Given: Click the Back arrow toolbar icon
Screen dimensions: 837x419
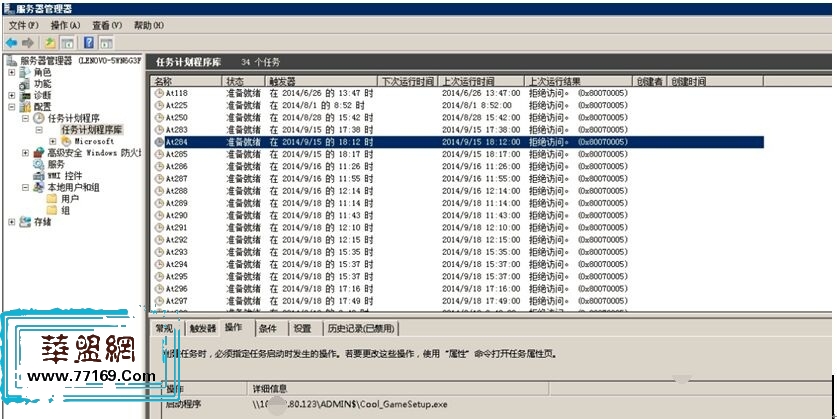Looking at the screenshot, I should pyautogui.click(x=11, y=43).
